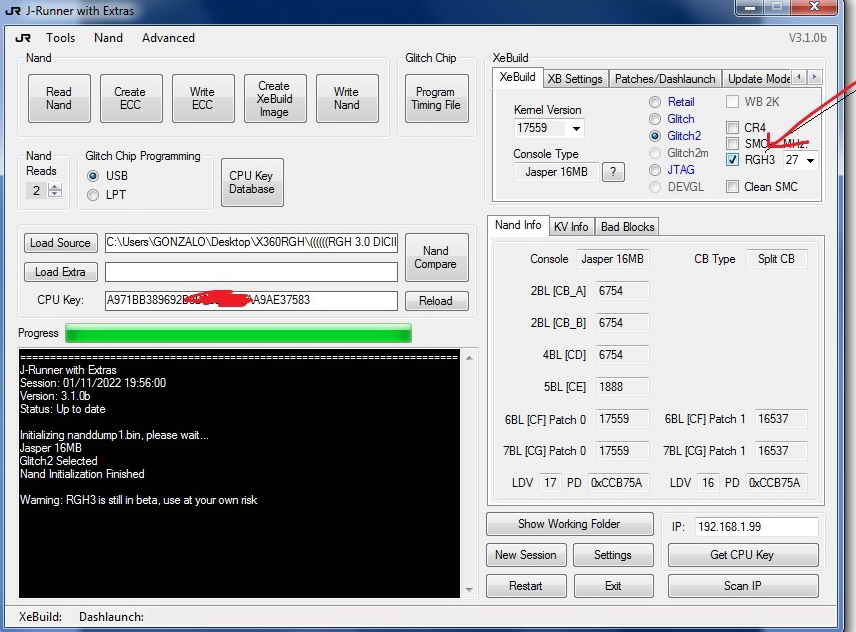Click the Write Nand button
The width and height of the screenshot is (856, 632).
tap(347, 98)
